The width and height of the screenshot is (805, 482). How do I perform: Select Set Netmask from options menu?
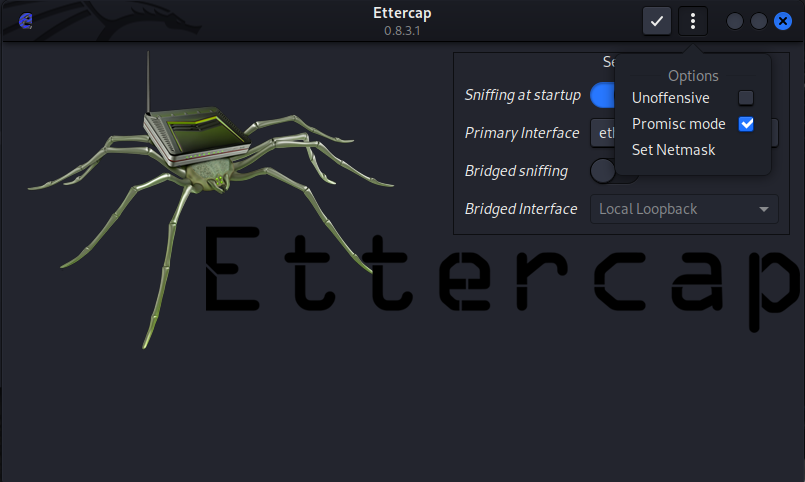(673, 150)
